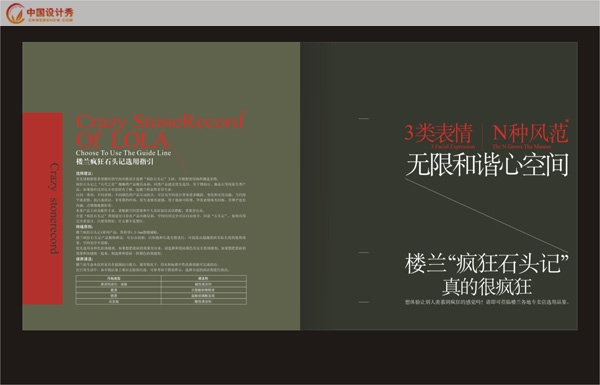Click the red 3类表情 heading
Viewport: 600px width, 385px height.
(x=439, y=133)
